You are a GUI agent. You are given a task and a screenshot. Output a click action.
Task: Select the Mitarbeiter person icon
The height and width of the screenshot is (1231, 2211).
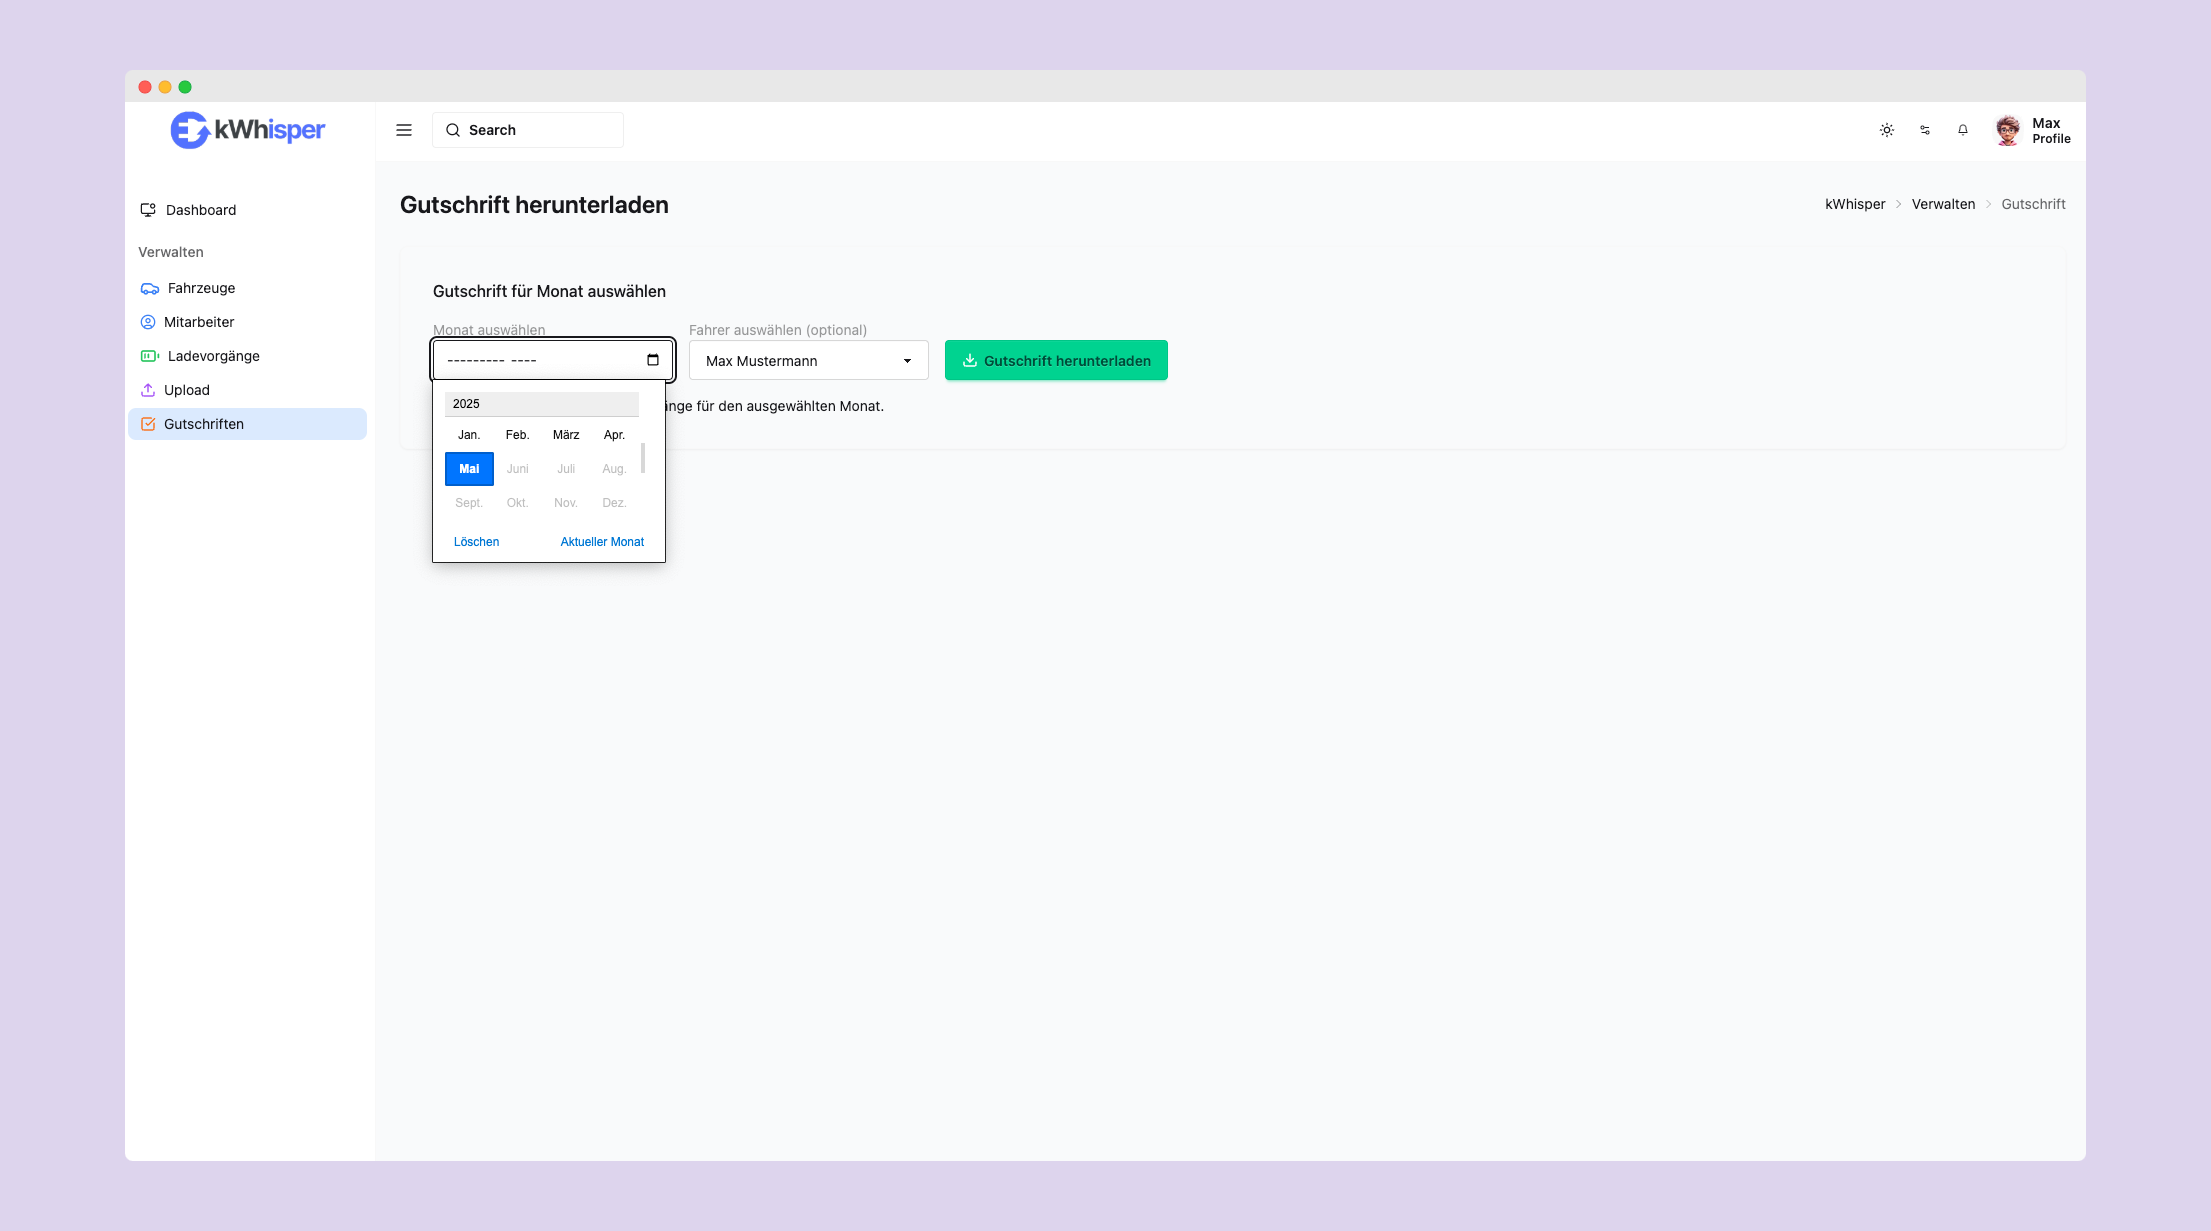tap(149, 322)
